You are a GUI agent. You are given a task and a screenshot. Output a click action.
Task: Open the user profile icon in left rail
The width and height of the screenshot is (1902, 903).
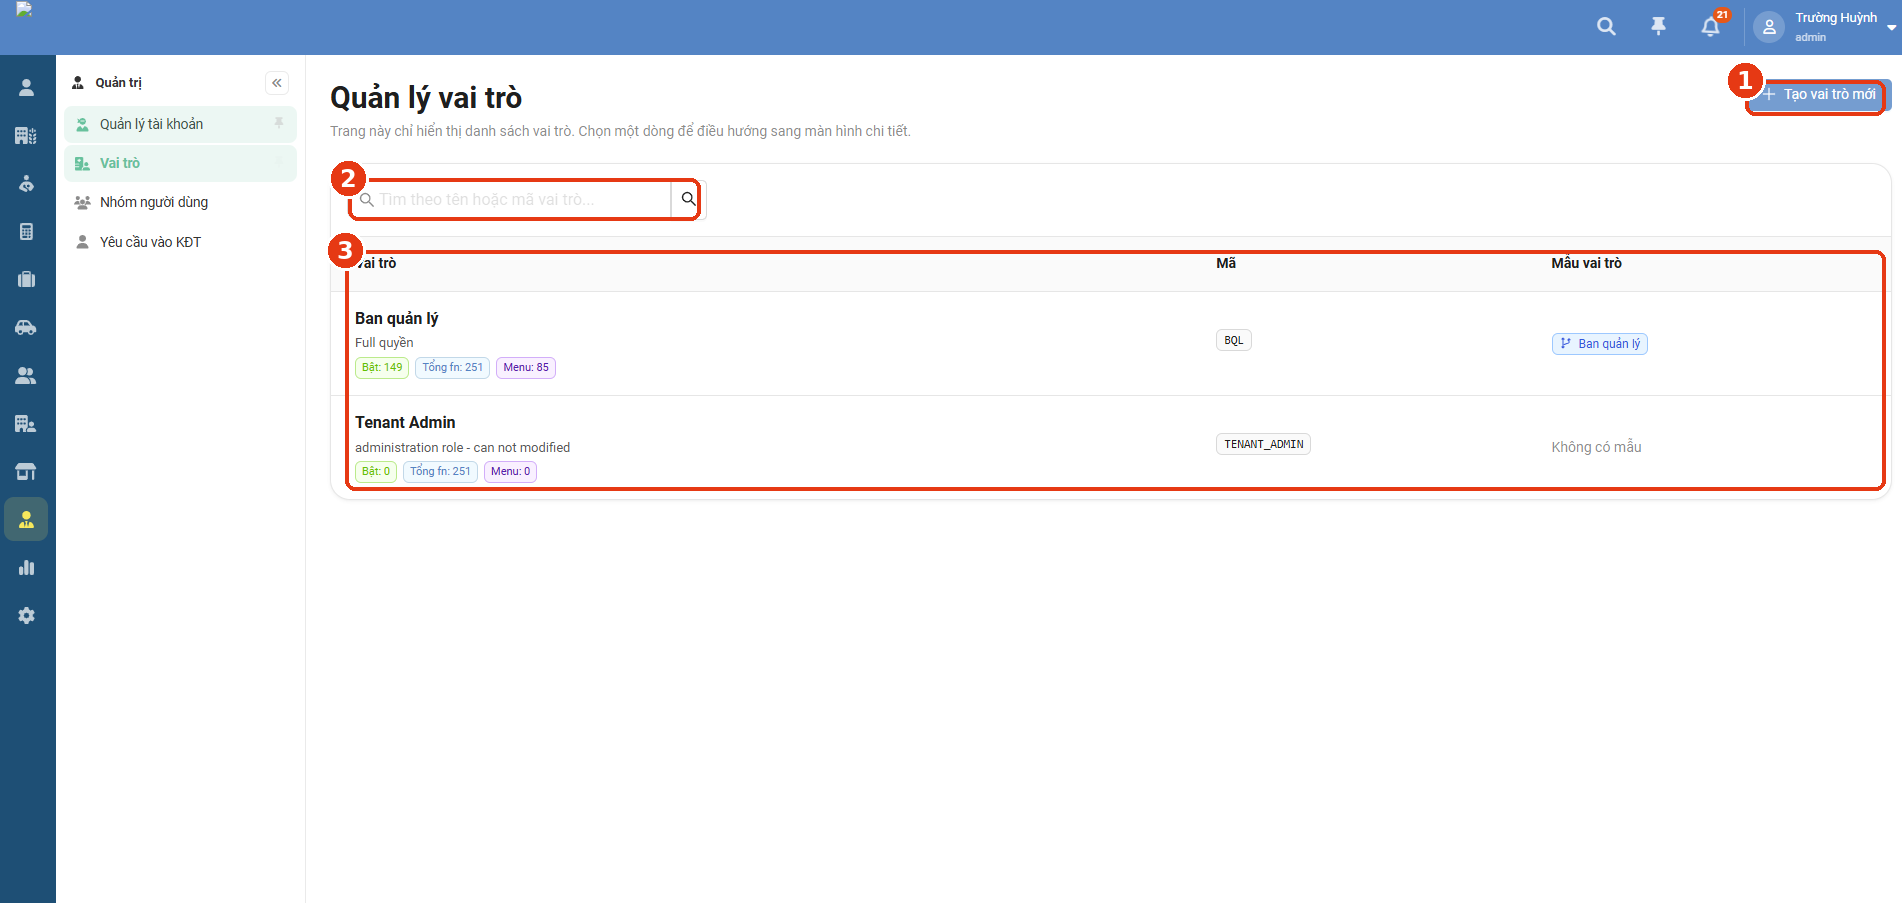click(27, 88)
